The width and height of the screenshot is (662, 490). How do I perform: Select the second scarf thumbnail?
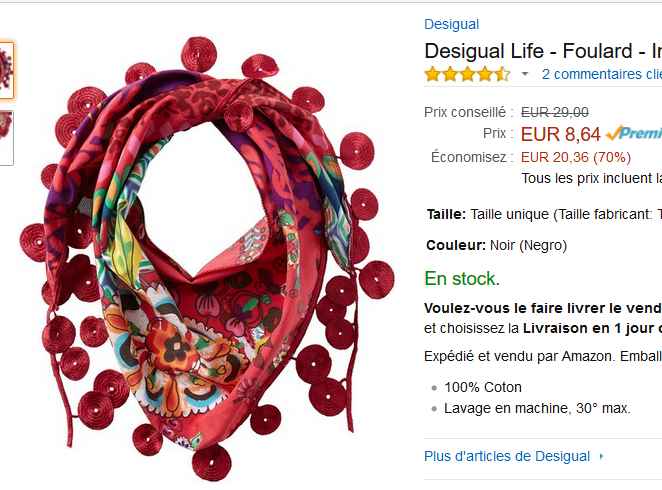coord(6,138)
